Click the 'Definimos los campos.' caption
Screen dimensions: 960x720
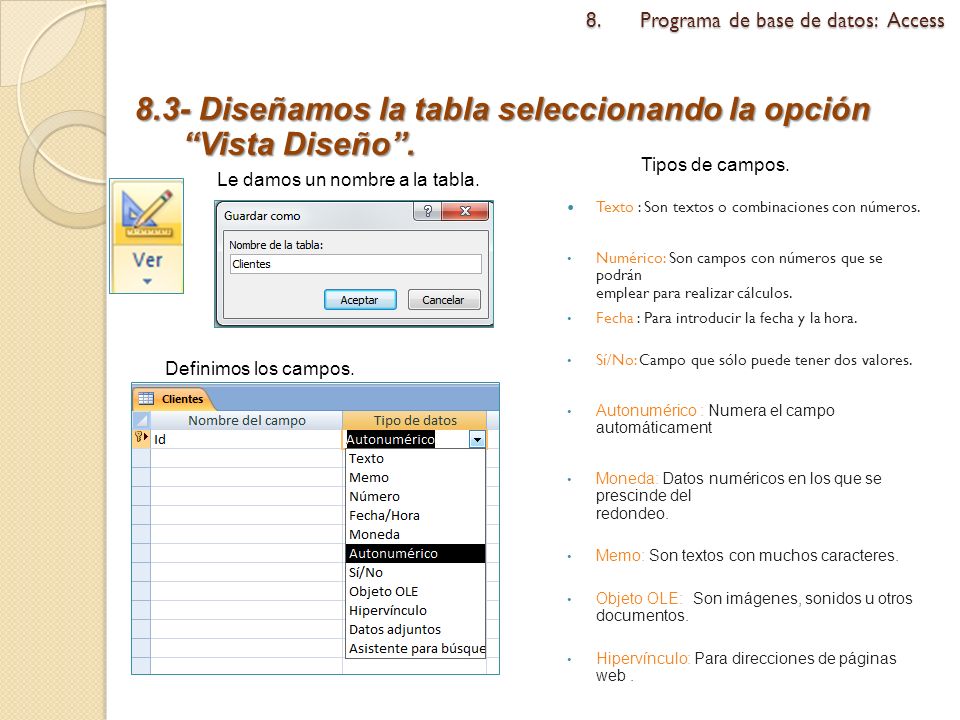pos(260,369)
